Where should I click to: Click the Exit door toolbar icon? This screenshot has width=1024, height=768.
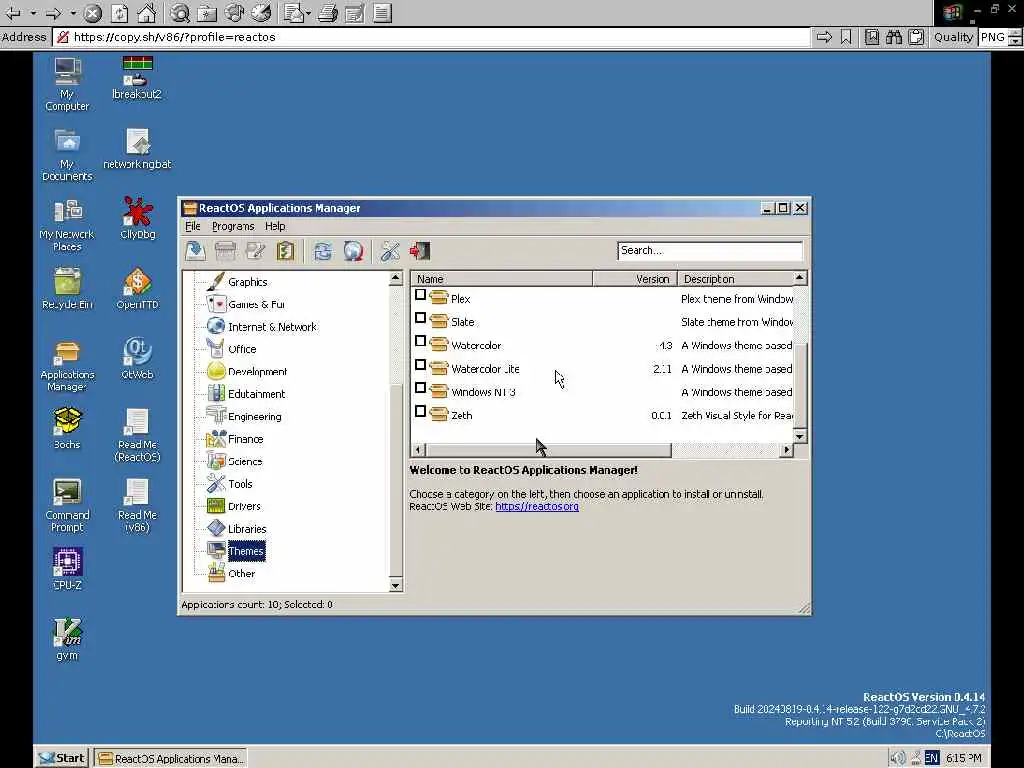click(x=420, y=251)
